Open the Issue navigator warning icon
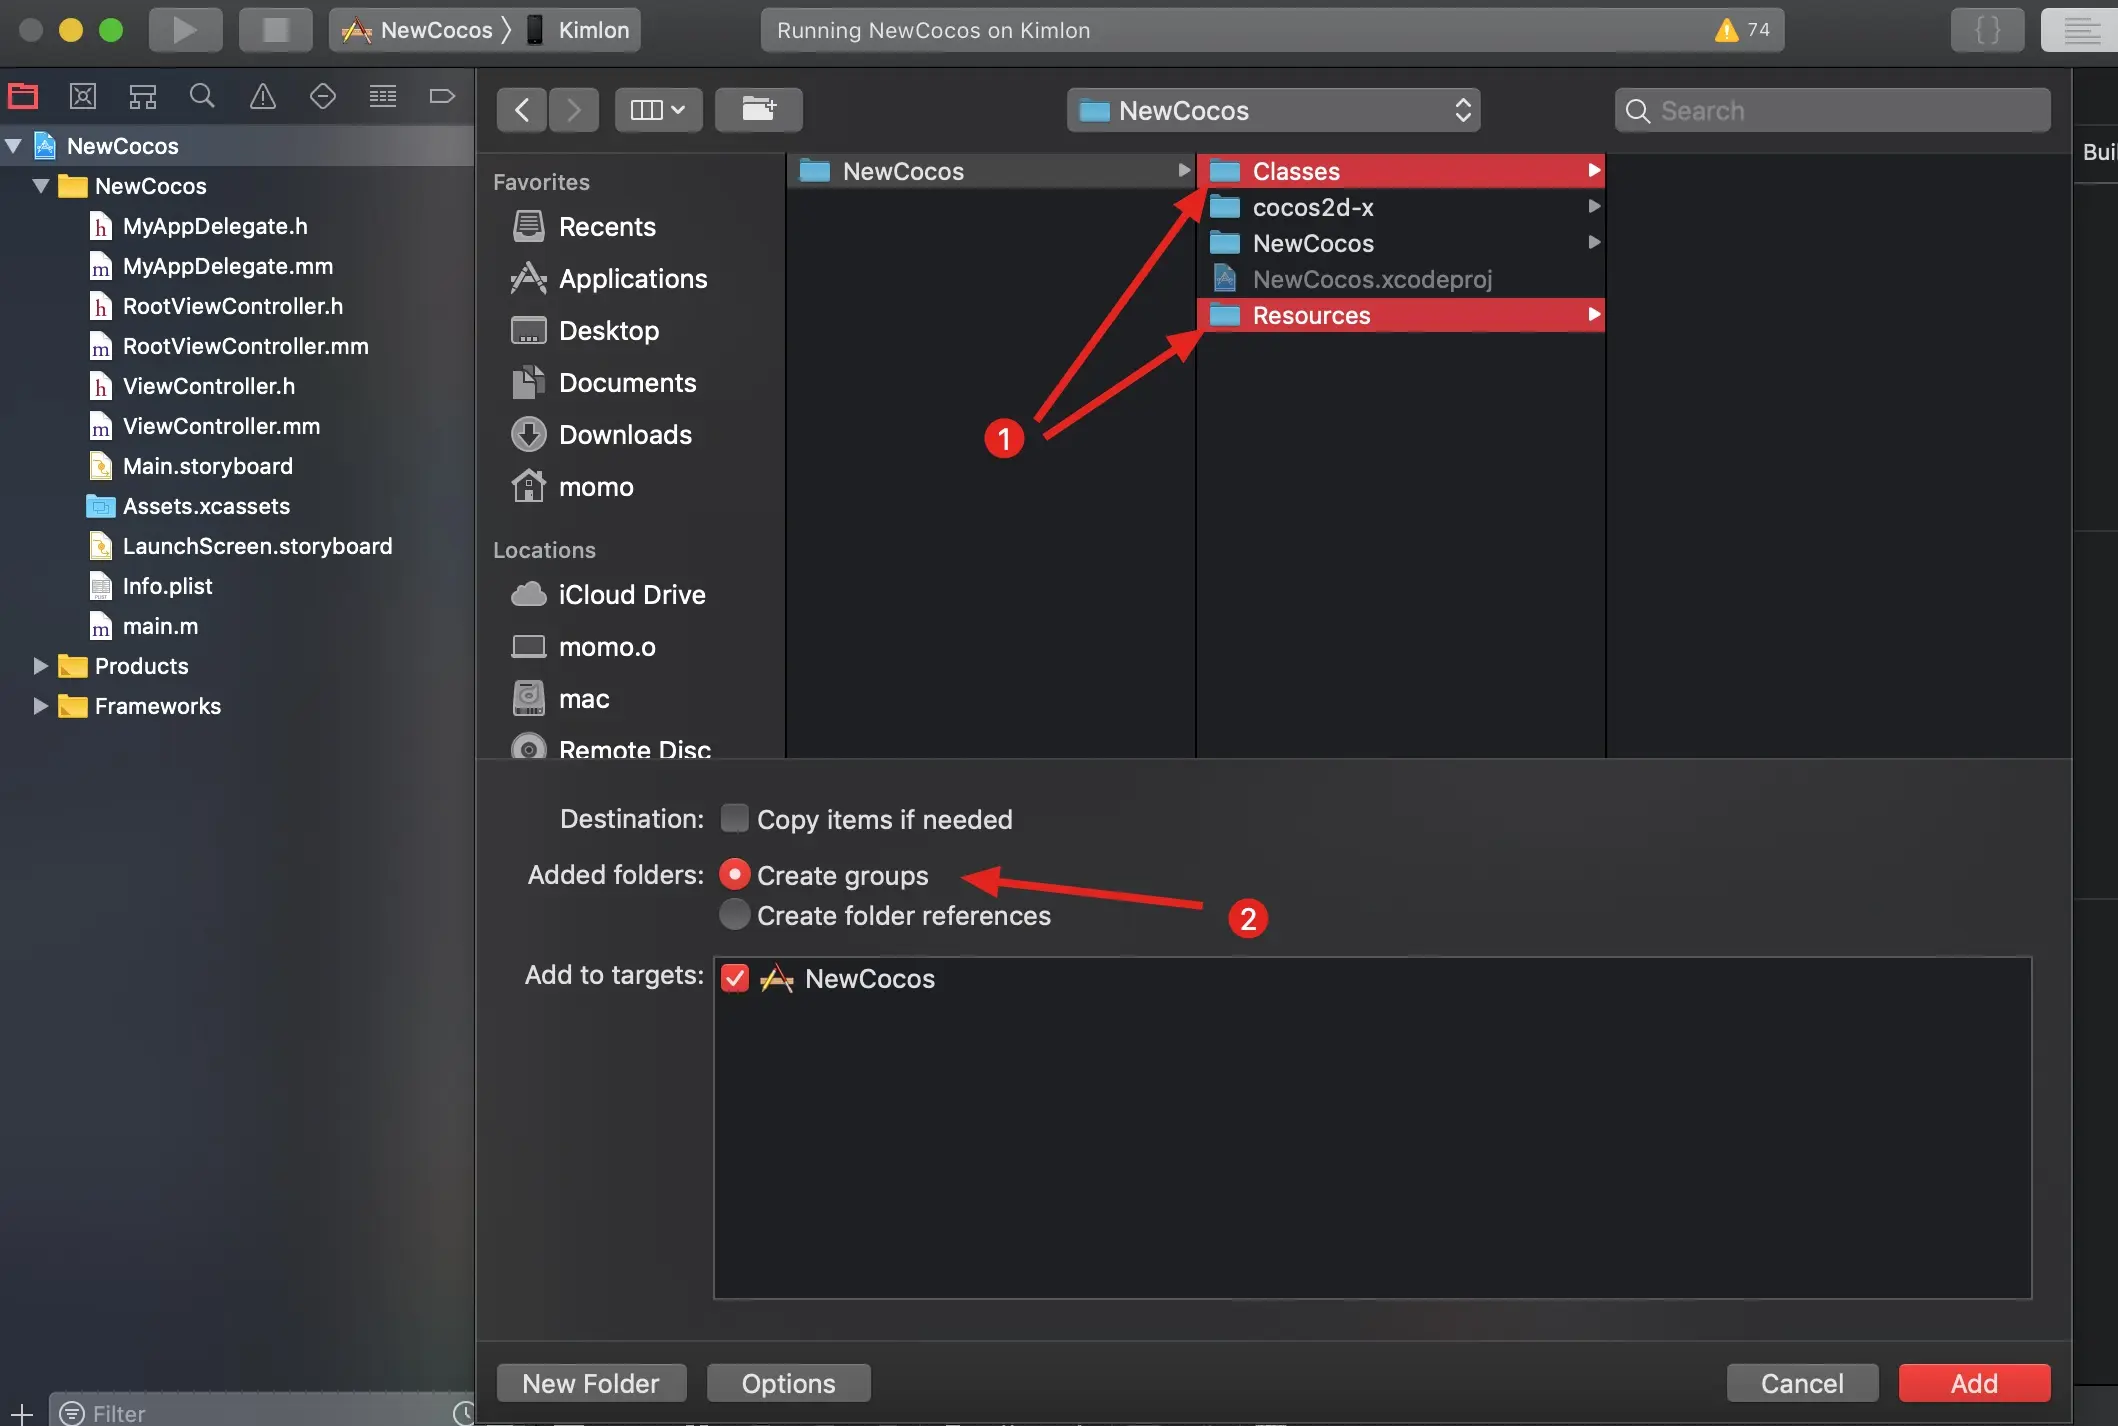Screen dimensions: 2118x1426 tap(262, 96)
